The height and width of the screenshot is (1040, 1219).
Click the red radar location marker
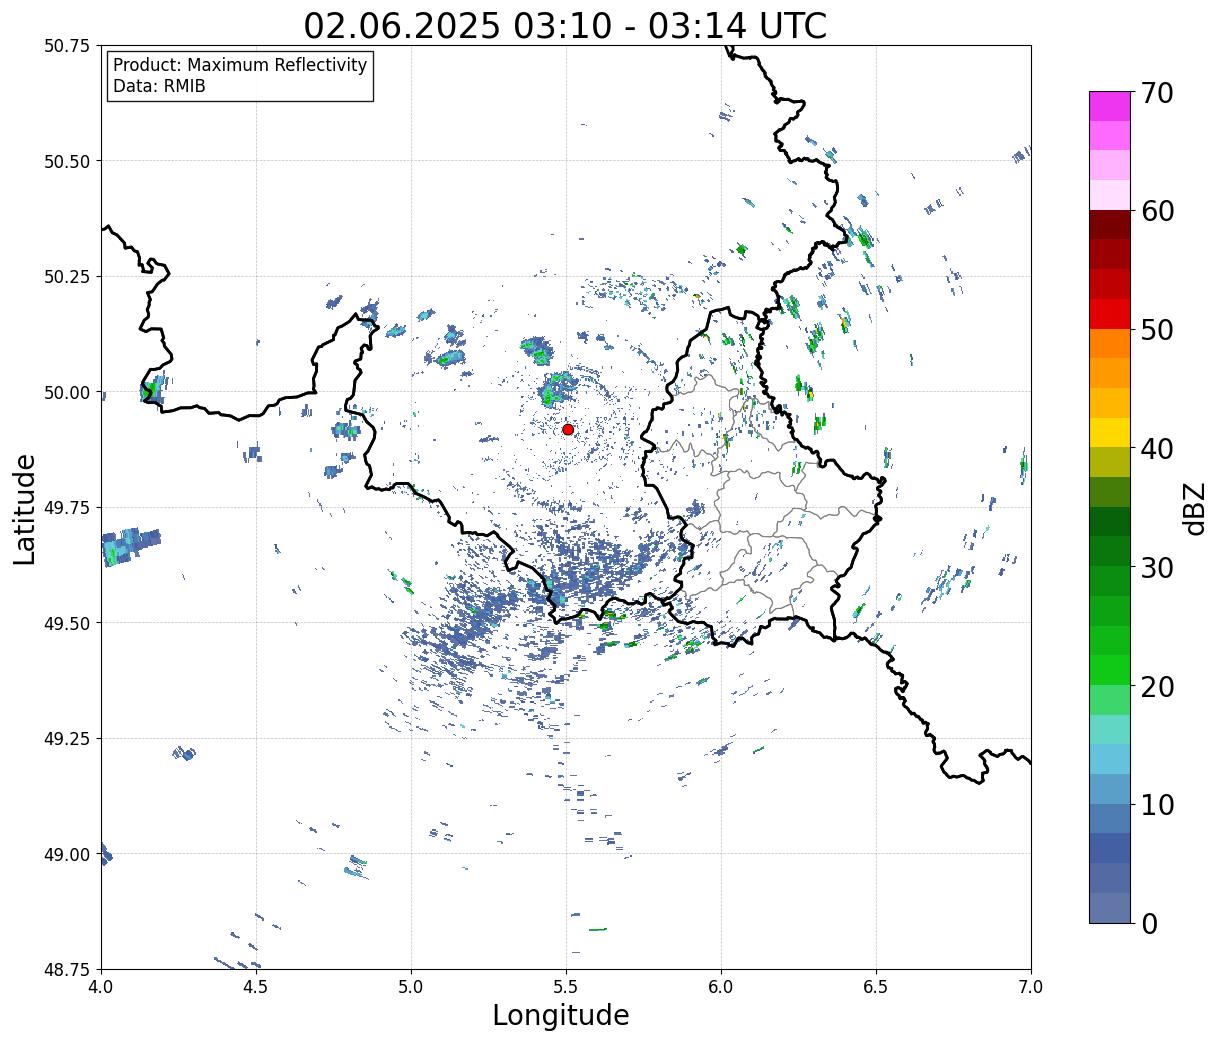(x=568, y=429)
